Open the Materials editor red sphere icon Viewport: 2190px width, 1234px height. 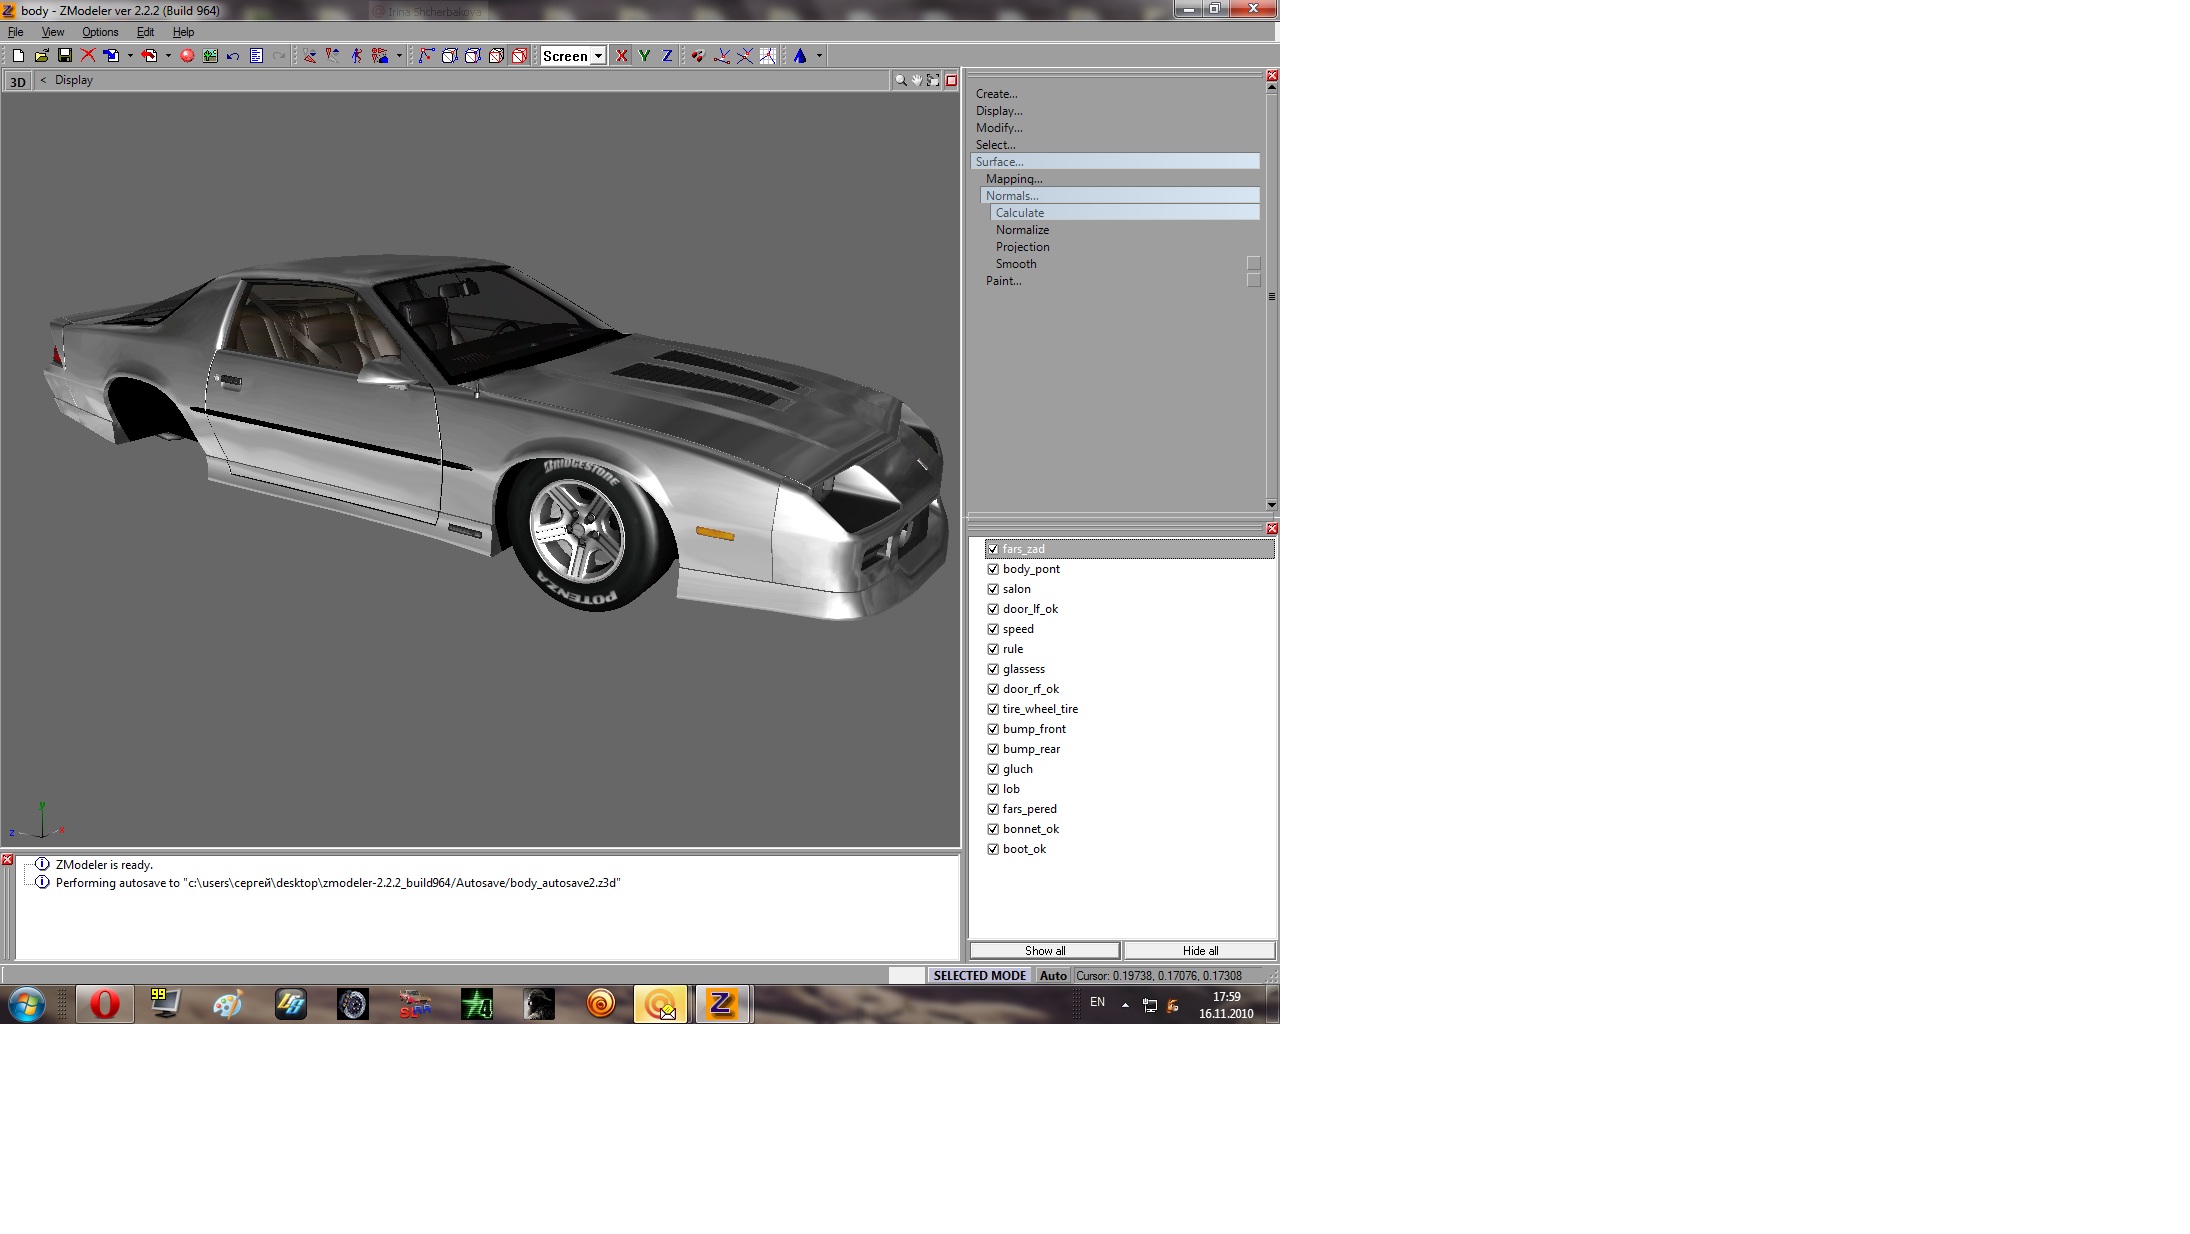coord(187,56)
